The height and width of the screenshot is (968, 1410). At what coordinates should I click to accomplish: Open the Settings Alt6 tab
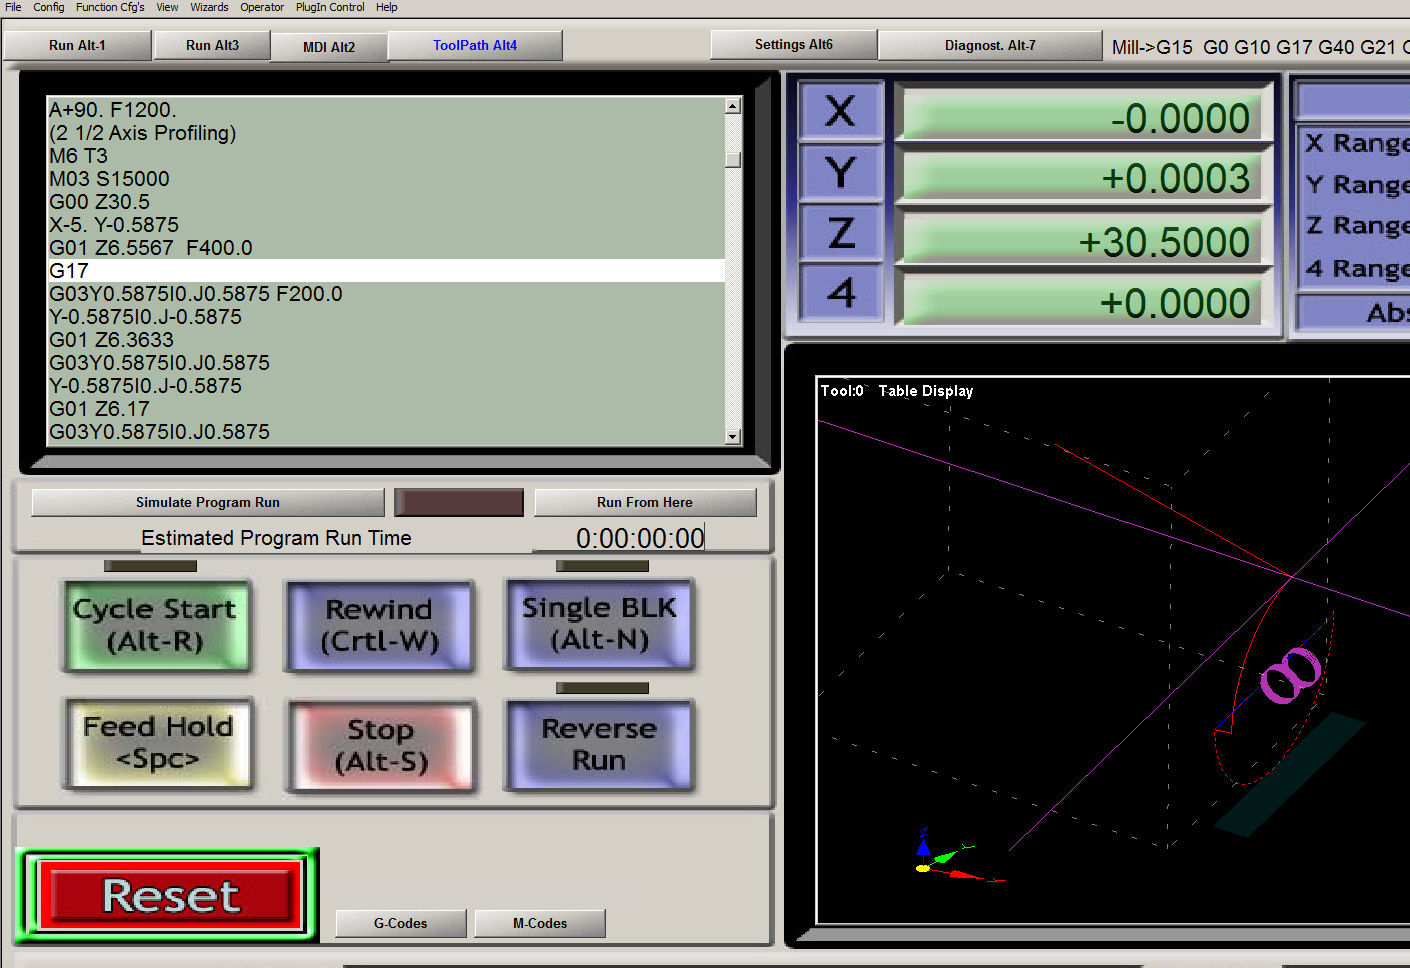coord(793,45)
